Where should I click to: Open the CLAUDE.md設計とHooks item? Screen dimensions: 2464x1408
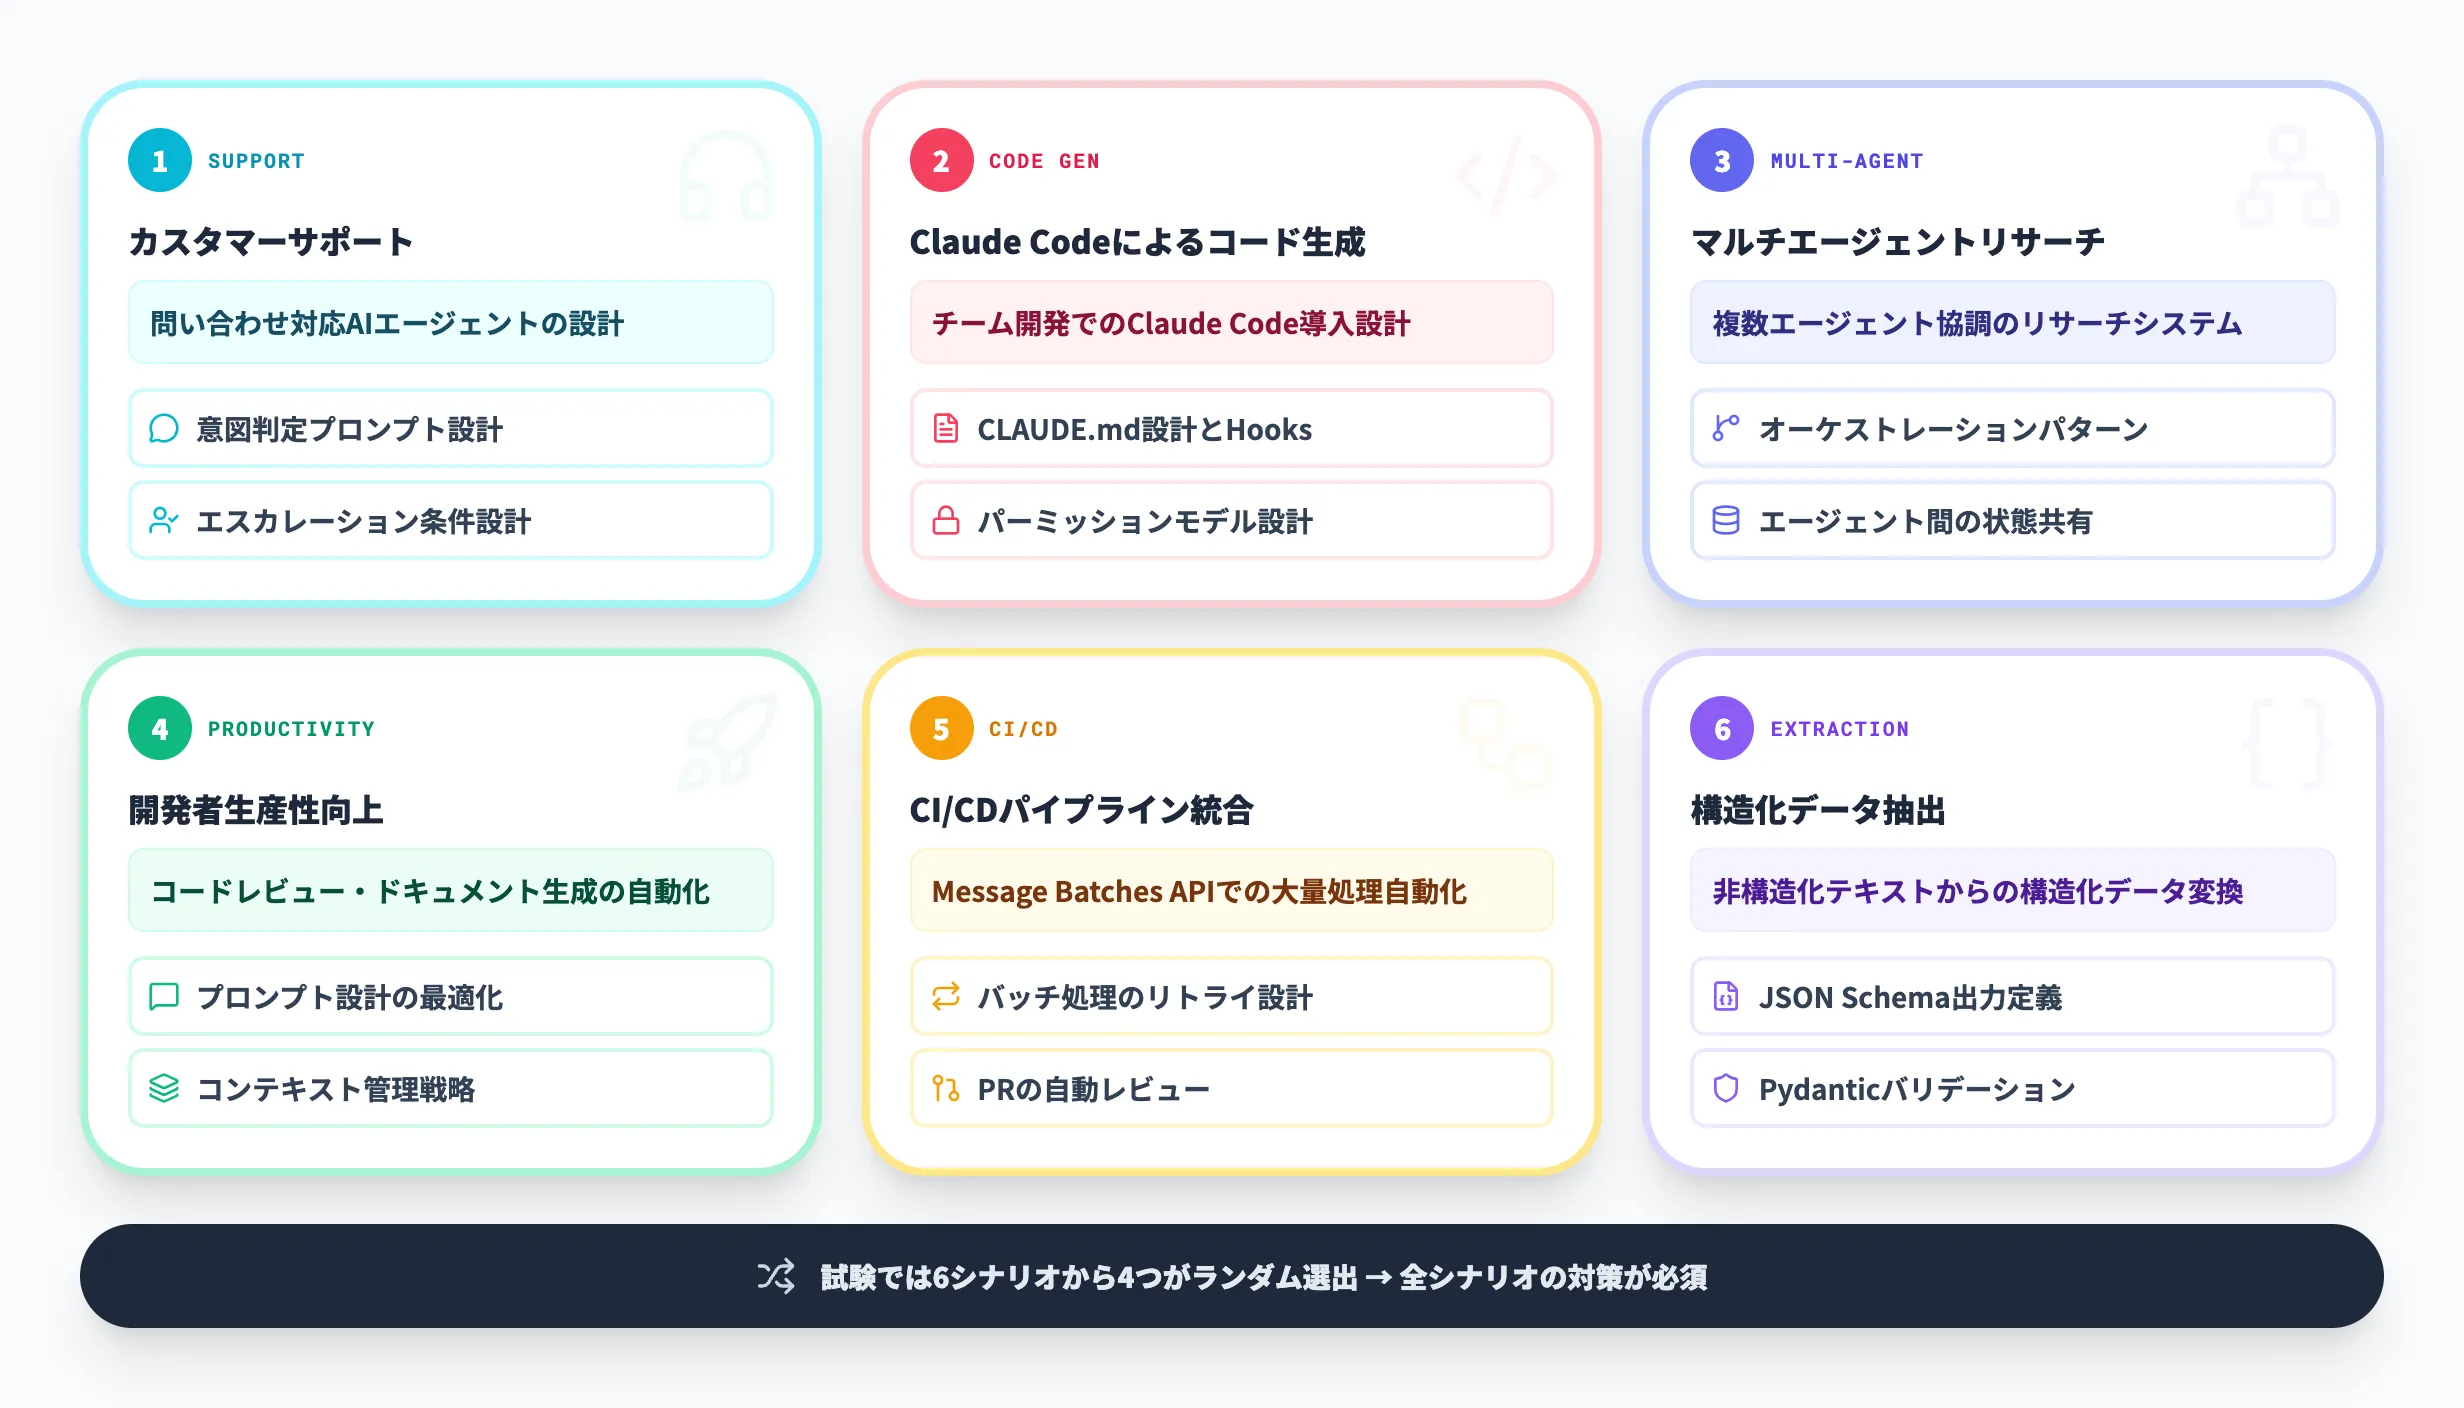1232,429
